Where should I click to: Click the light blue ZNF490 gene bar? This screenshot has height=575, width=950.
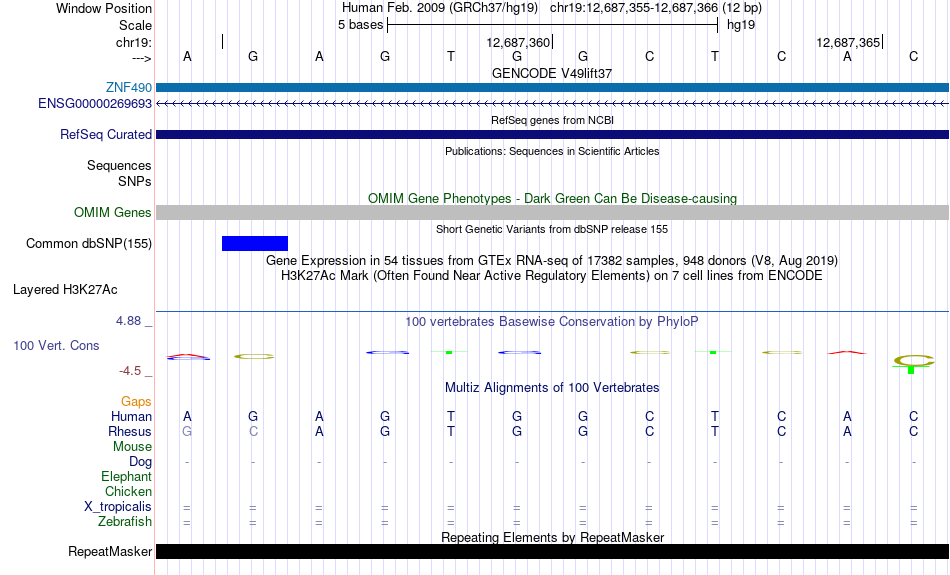tap(552, 88)
